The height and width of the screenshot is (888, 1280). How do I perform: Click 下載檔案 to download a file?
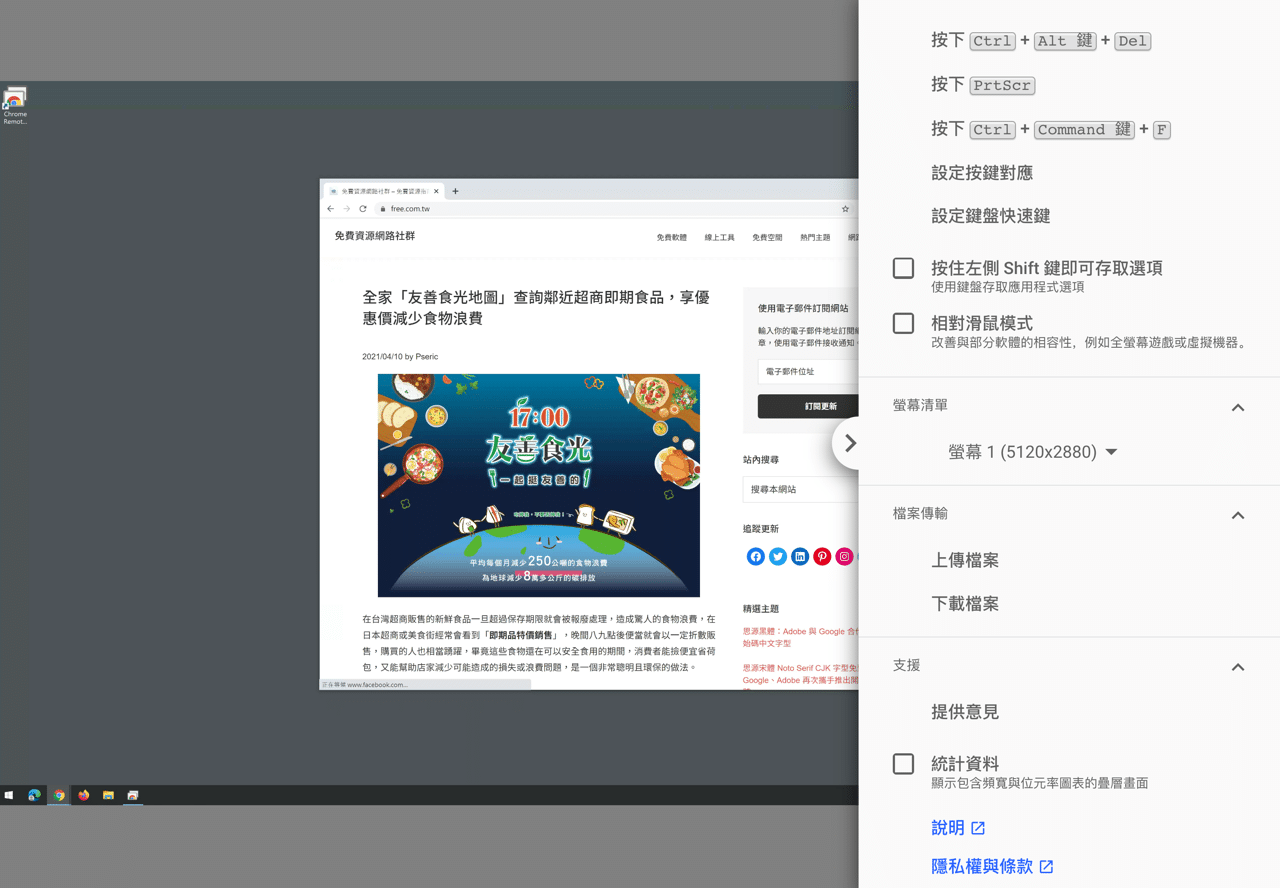point(965,604)
